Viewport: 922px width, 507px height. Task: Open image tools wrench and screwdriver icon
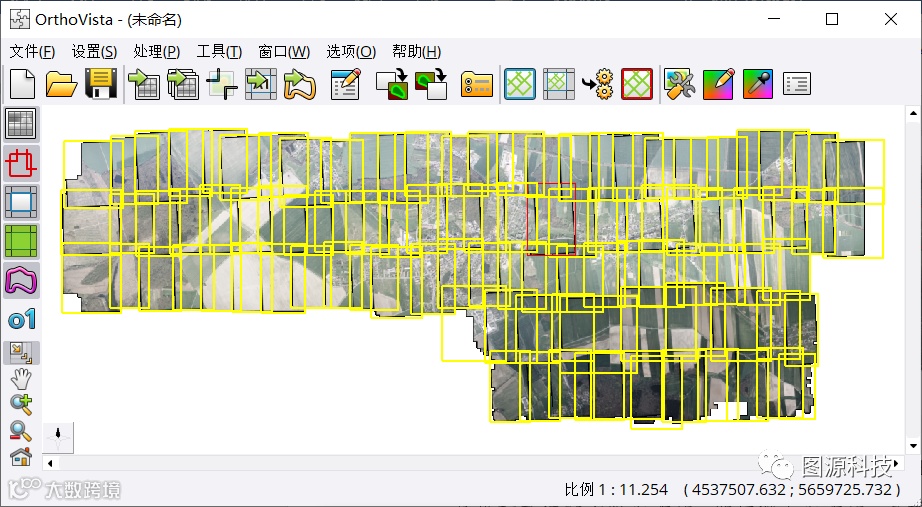pyautogui.click(x=680, y=84)
